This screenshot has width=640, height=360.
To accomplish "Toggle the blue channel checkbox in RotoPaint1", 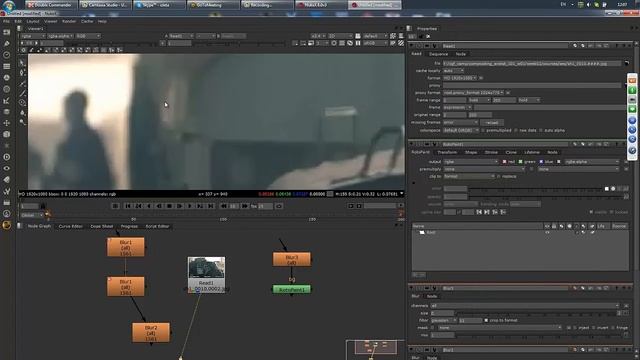I will tap(541, 162).
